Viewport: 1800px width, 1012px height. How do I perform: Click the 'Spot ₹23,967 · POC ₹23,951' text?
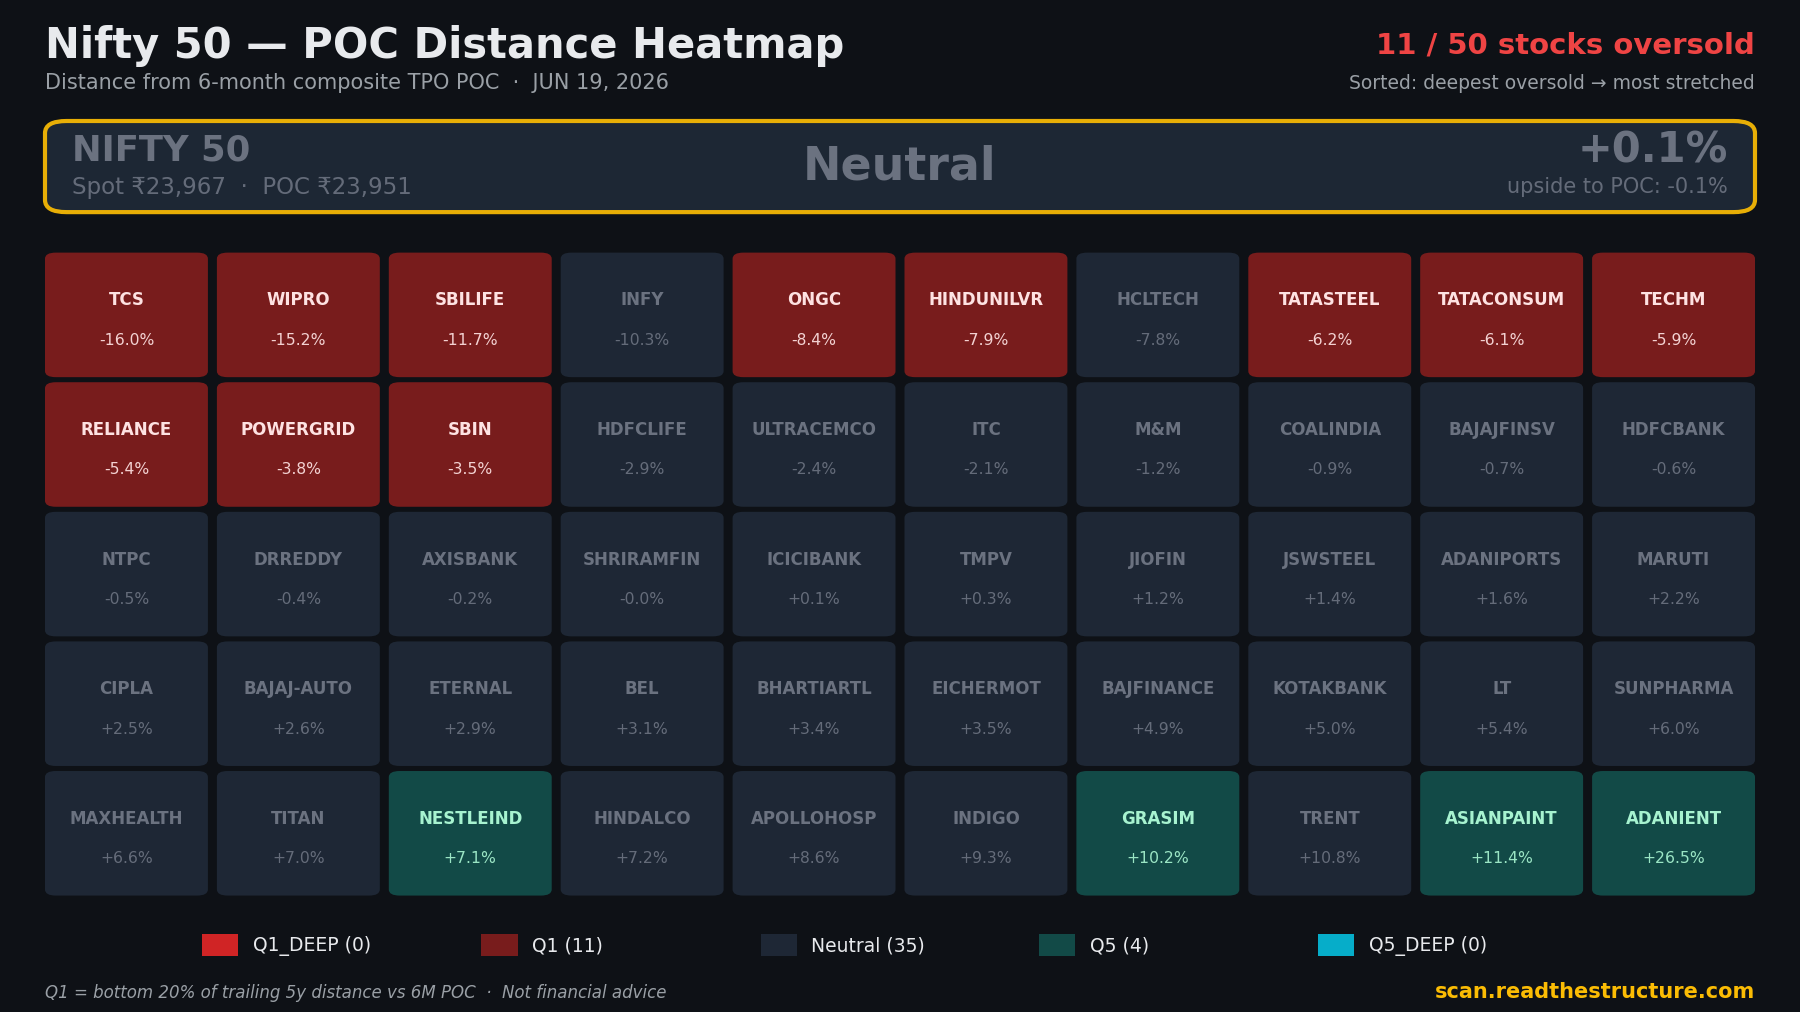click(x=241, y=187)
